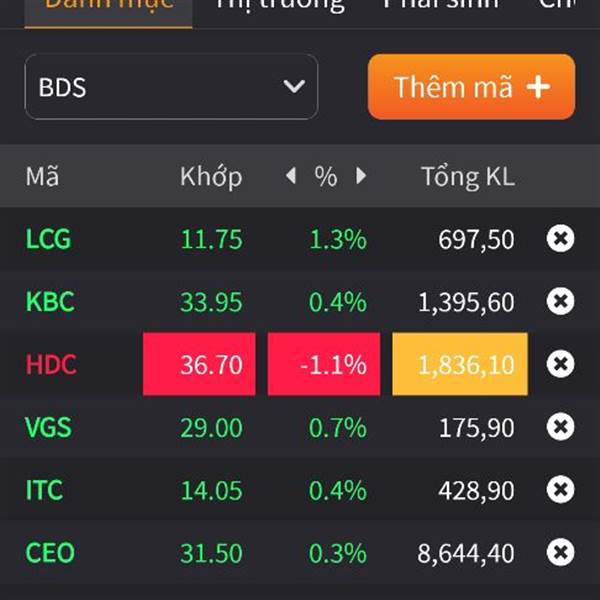This screenshot has height=600, width=600.
Task: Remove VGS from the list
Action: (x=560, y=427)
